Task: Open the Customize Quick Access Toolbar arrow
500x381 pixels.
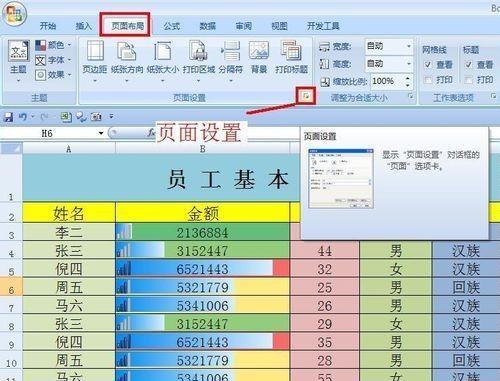Action: (111, 117)
